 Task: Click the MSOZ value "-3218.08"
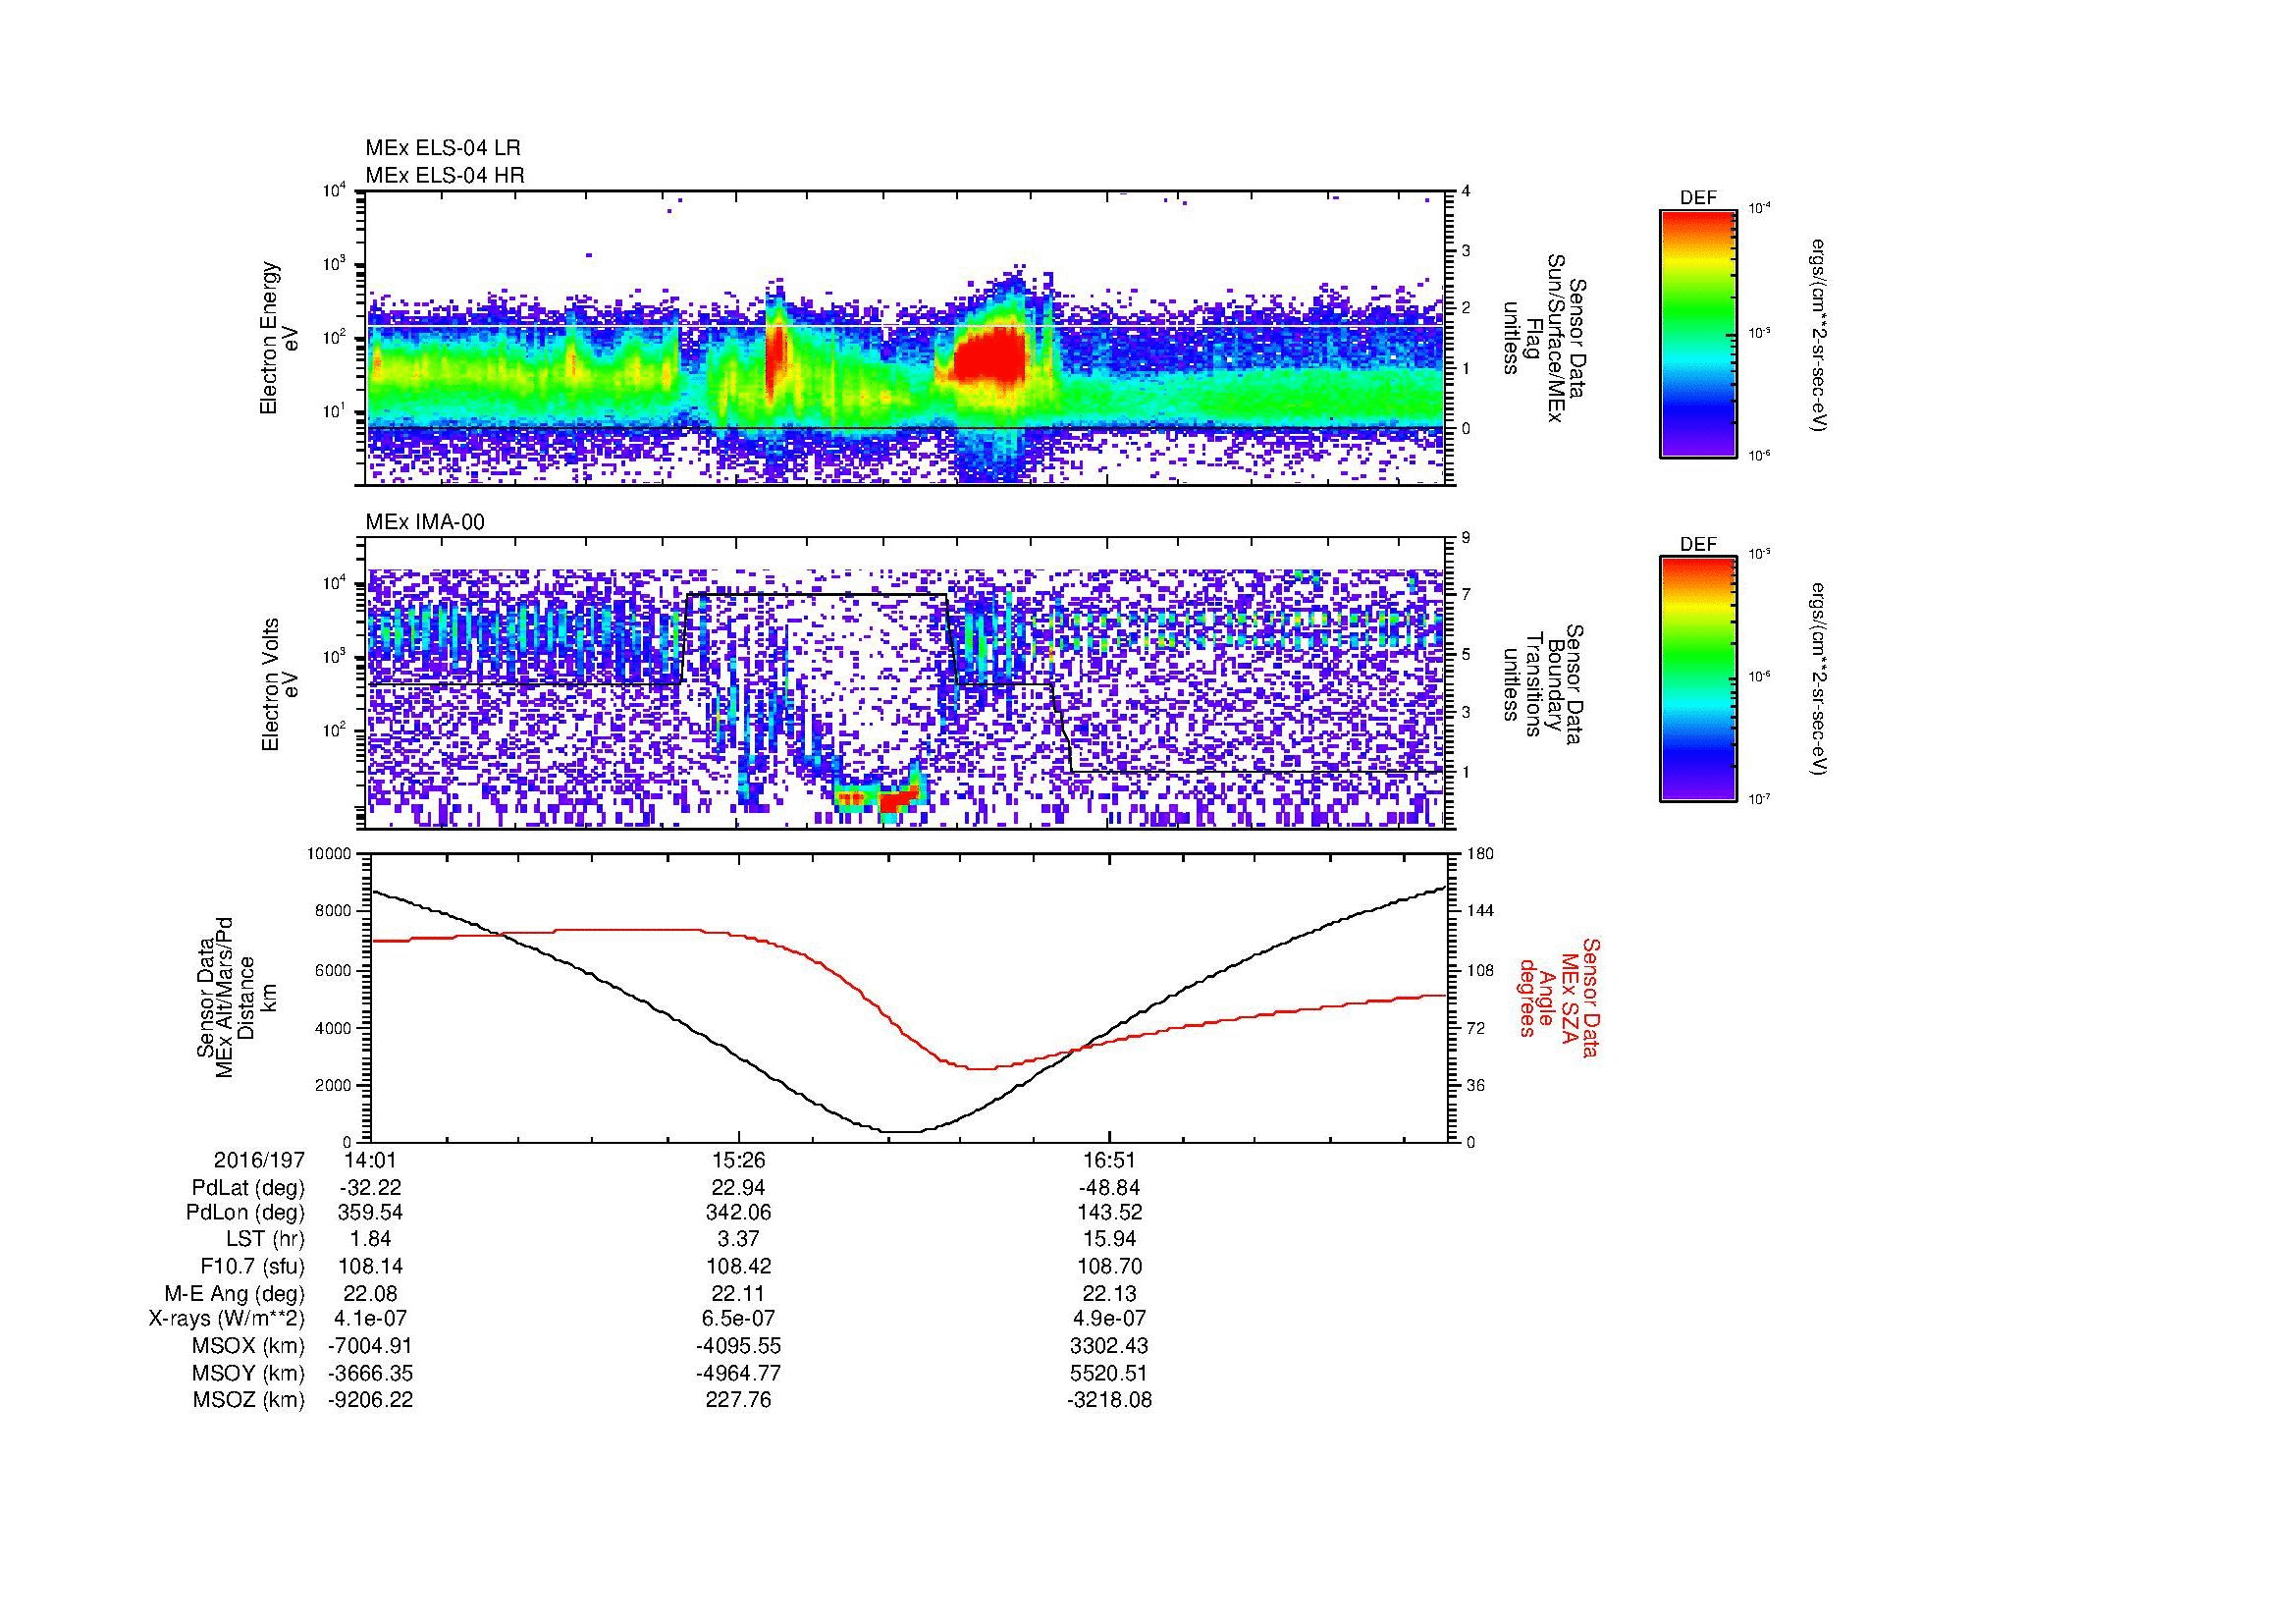pyautogui.click(x=1109, y=1400)
